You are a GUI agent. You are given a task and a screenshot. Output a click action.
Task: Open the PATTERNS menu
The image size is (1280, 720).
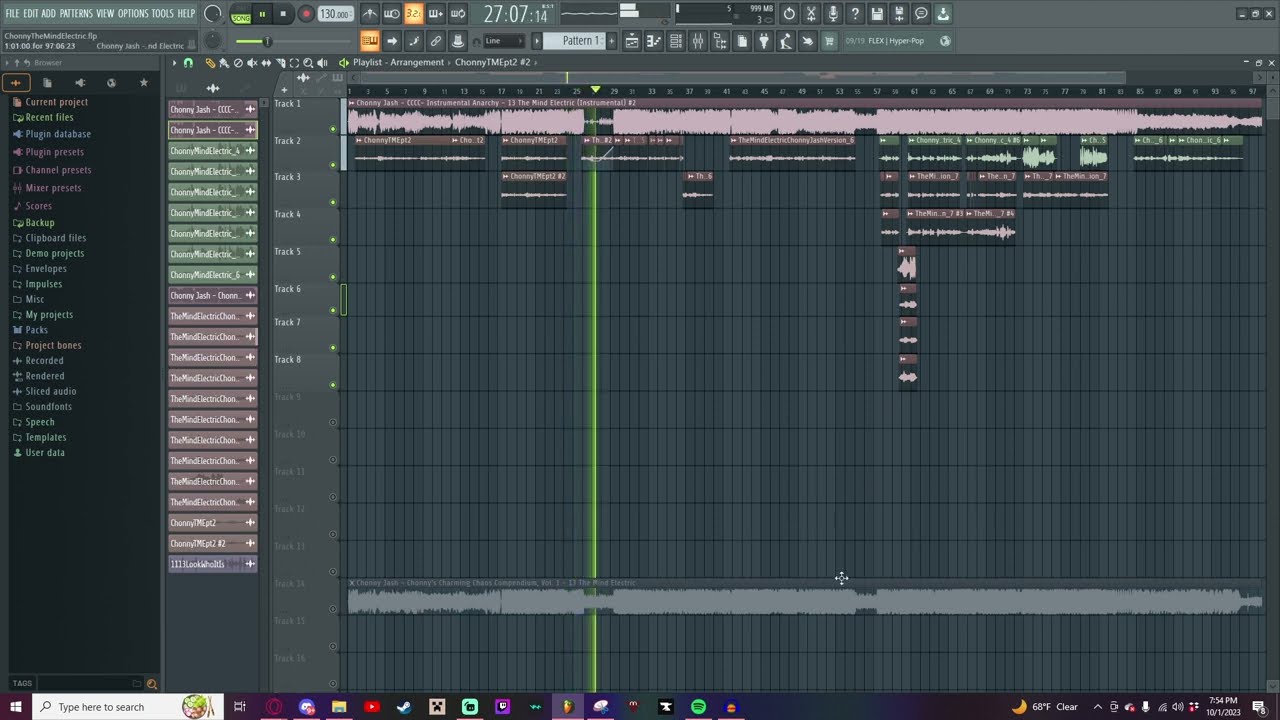(76, 14)
